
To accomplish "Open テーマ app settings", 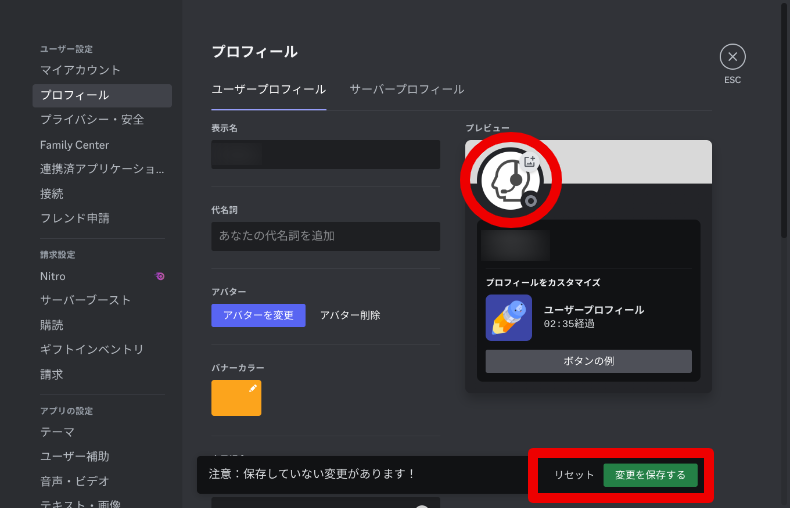I will pyautogui.click(x=102, y=432).
